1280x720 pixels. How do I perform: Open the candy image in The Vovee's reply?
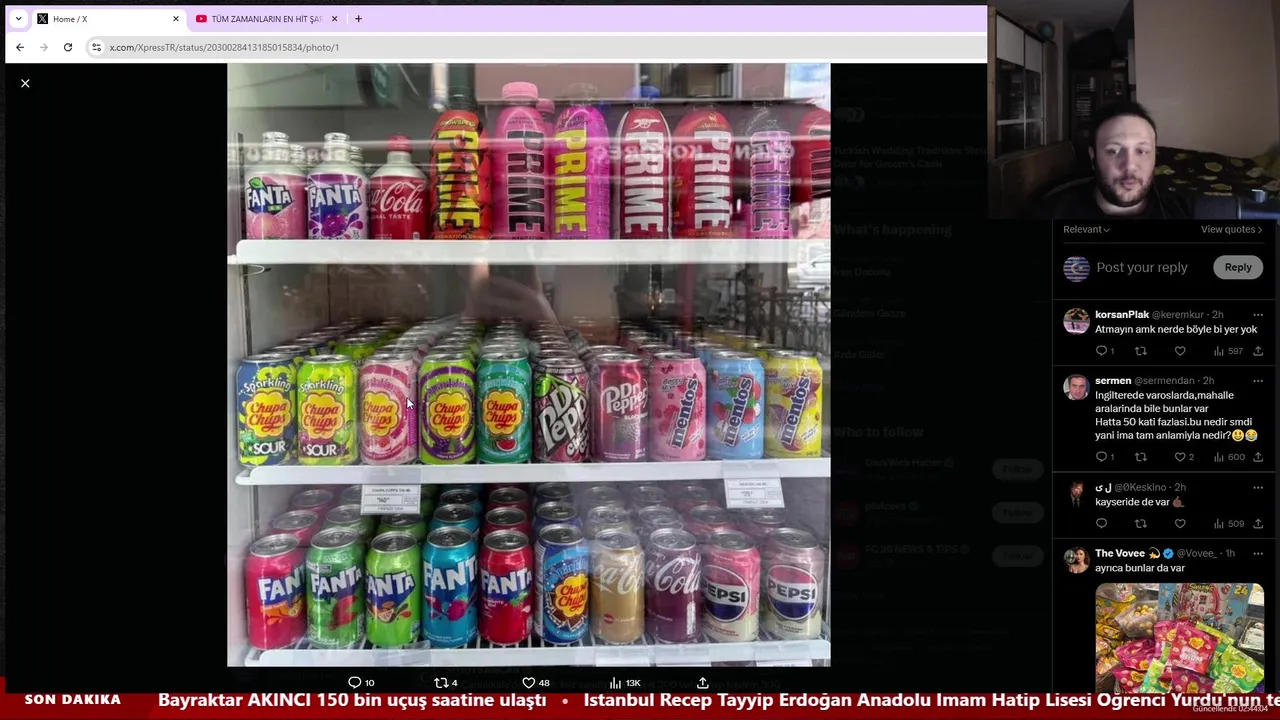(x=1179, y=637)
